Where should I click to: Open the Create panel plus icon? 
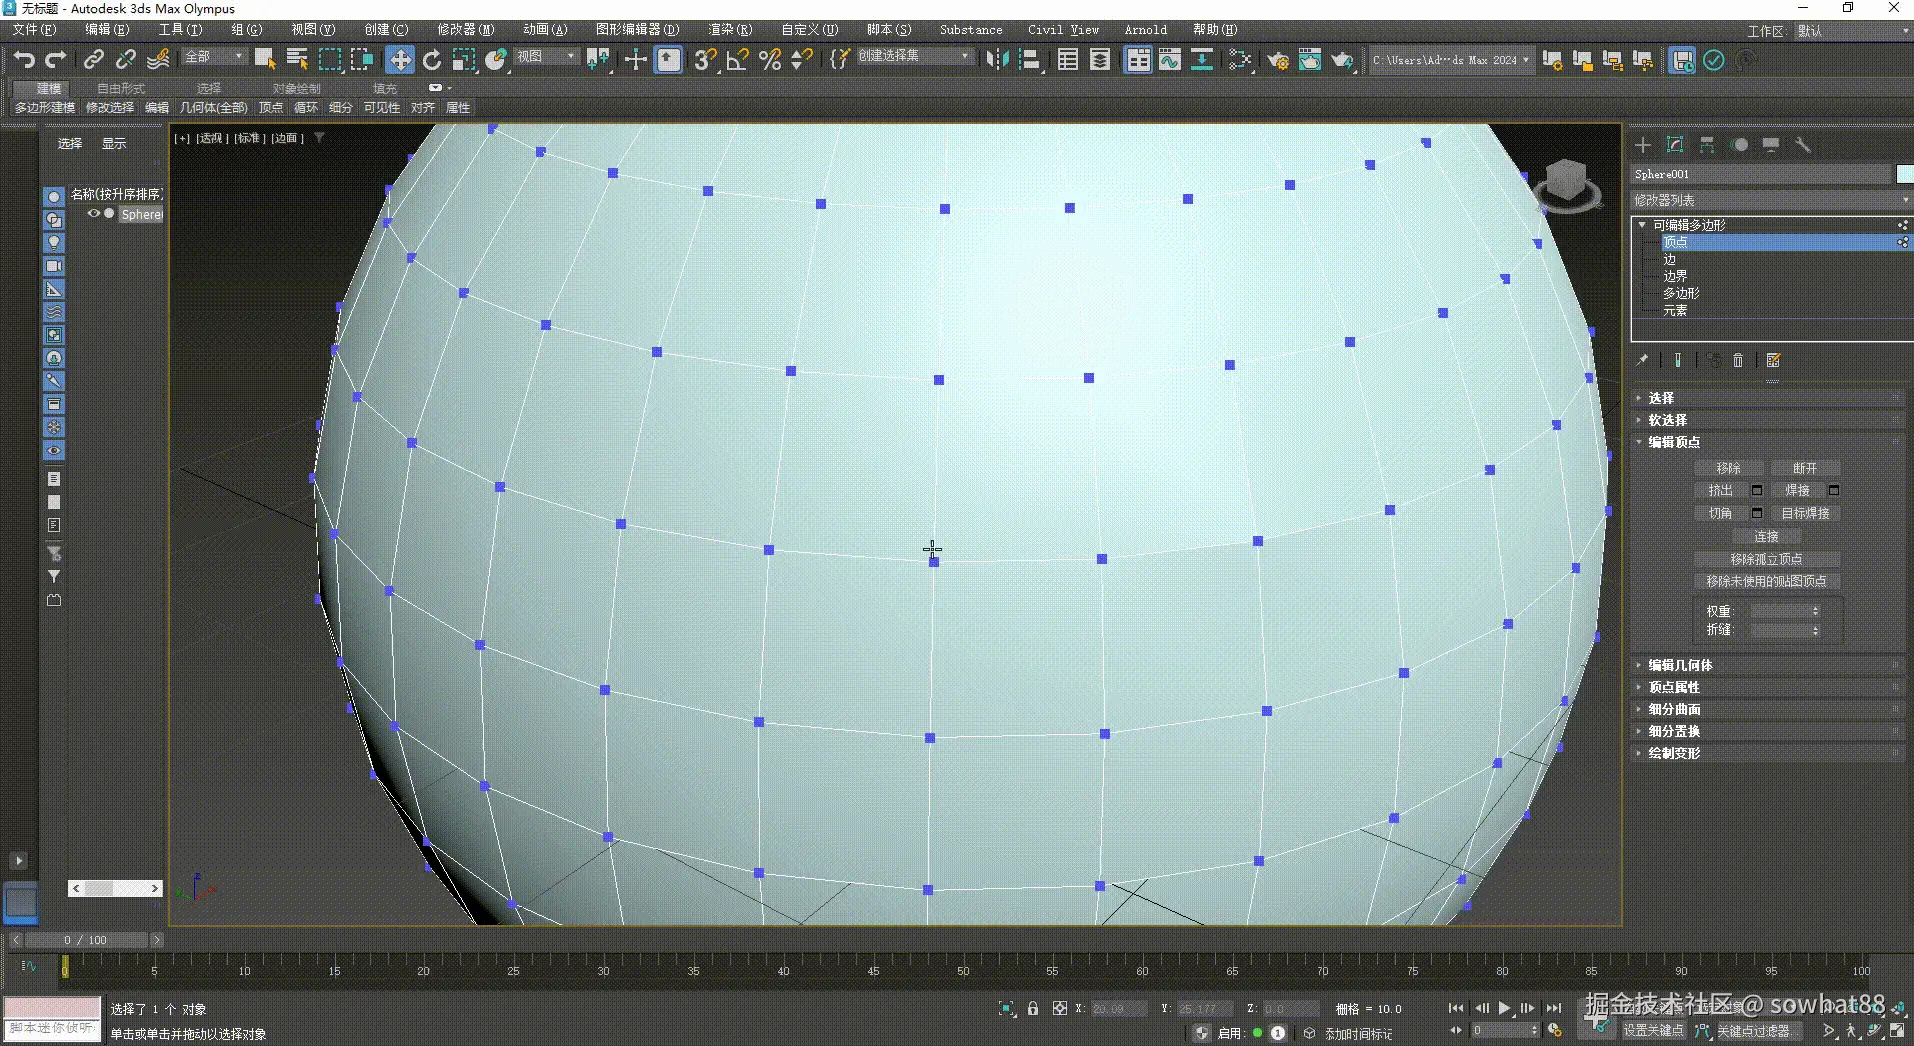[1643, 145]
